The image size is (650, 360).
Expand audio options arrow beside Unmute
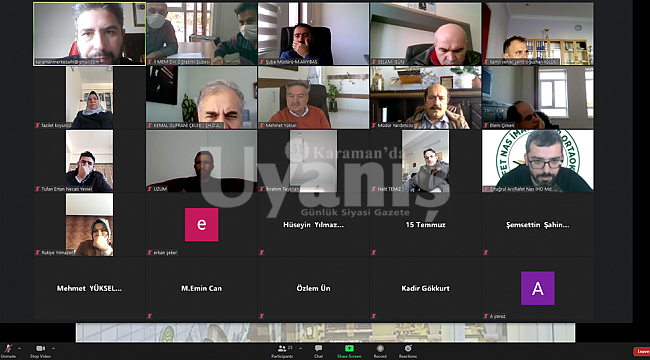(19, 348)
